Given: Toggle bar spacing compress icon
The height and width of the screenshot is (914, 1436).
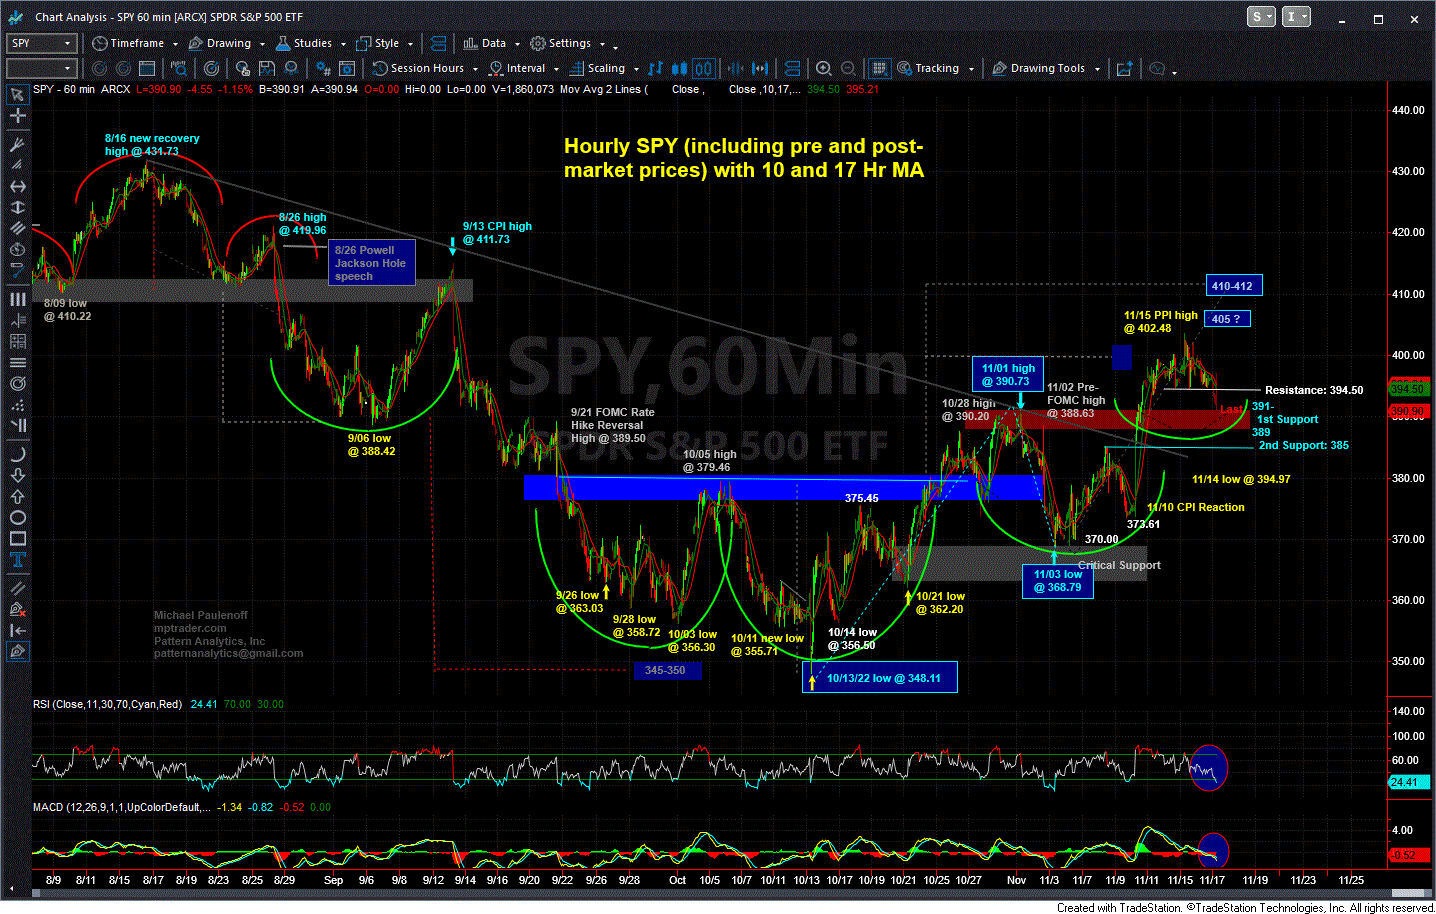Looking at the screenshot, I should point(735,68).
